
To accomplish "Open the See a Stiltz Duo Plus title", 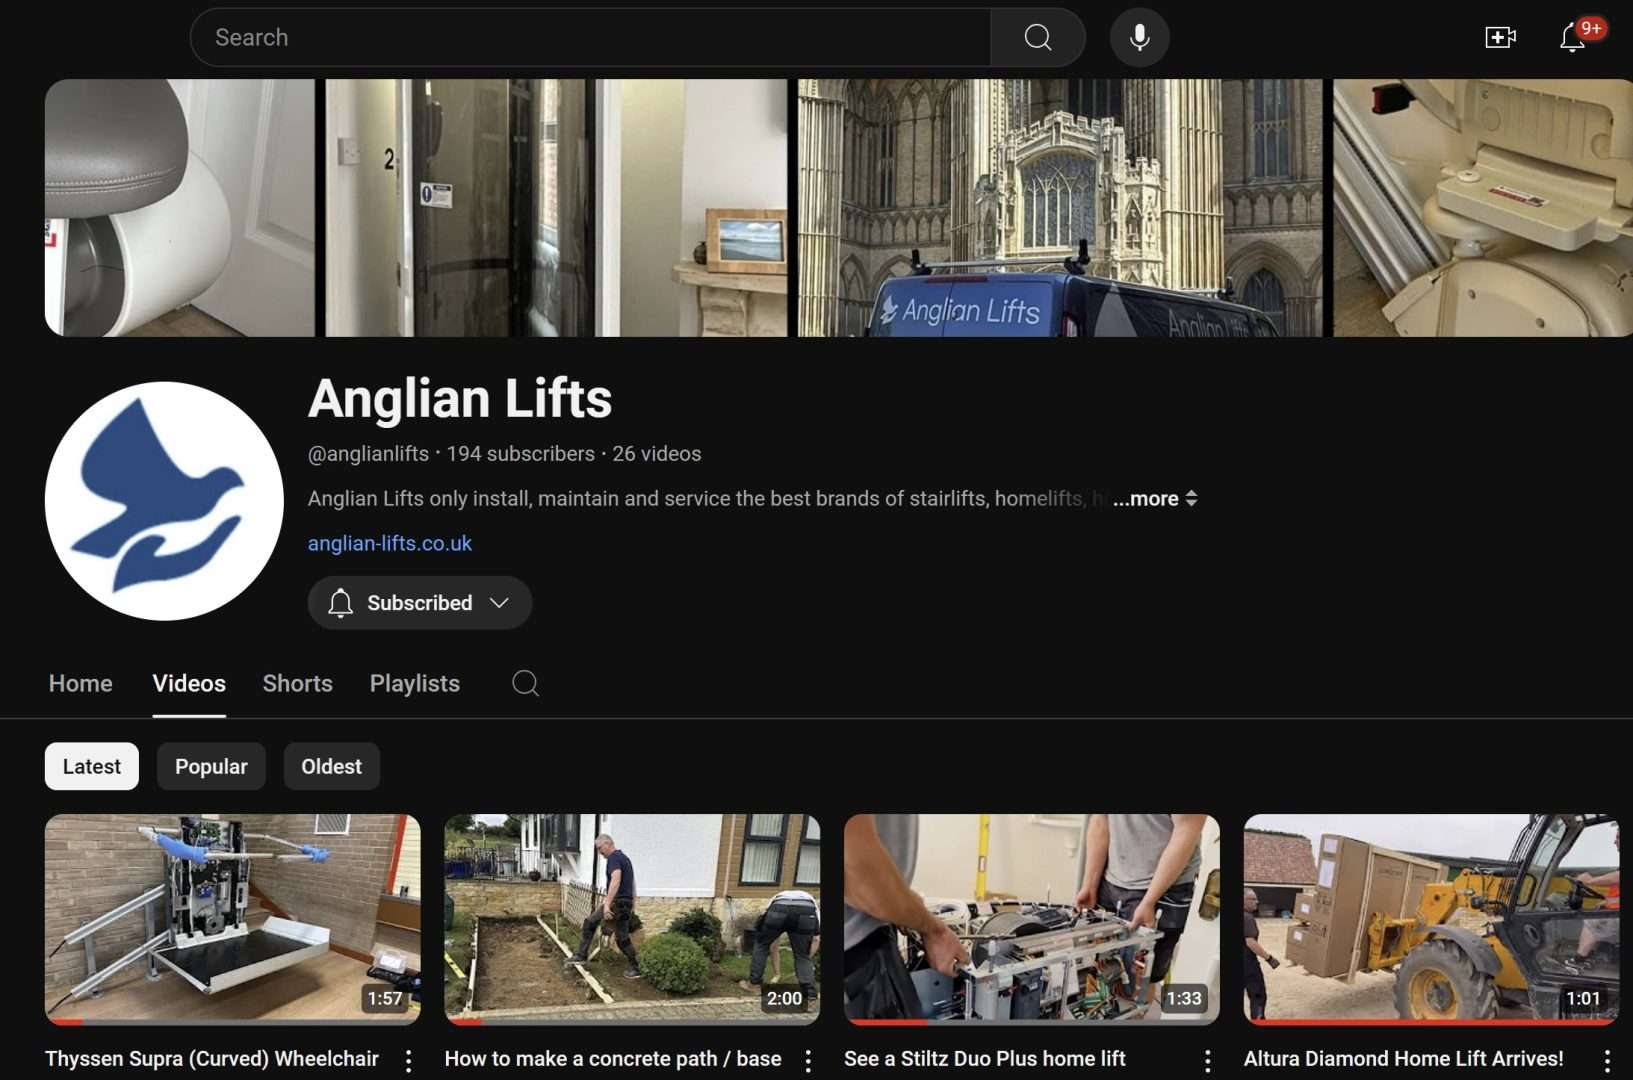I will click(985, 1059).
